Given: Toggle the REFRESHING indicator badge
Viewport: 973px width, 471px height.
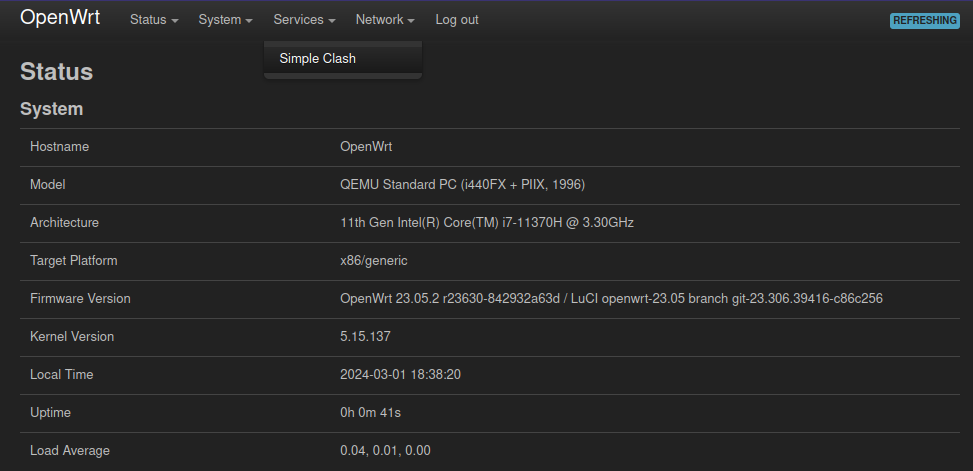Looking at the screenshot, I should click(925, 20).
